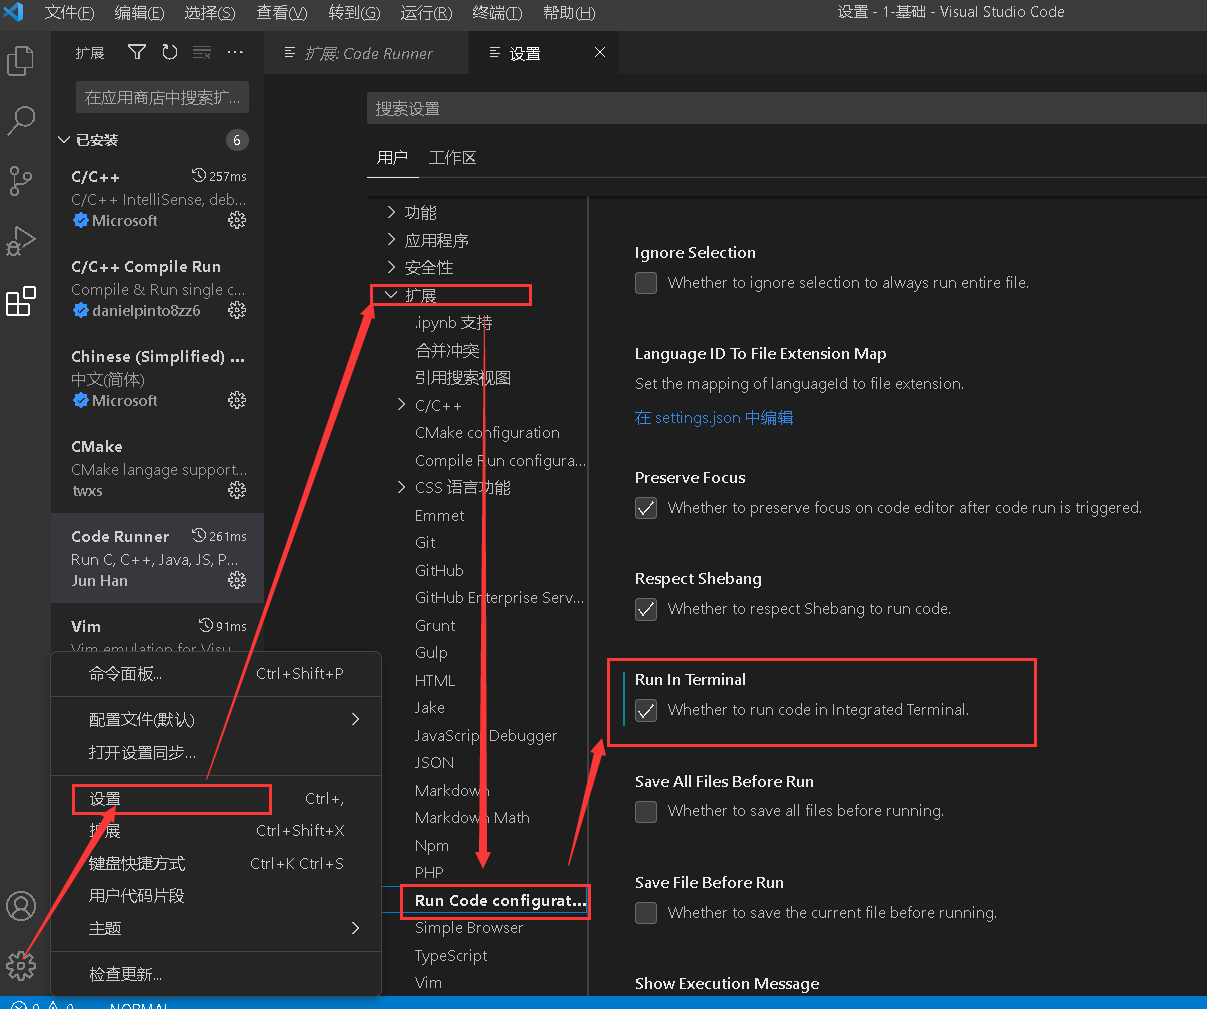Click the extension marketplace search box
The height and width of the screenshot is (1009, 1207).
tap(161, 97)
